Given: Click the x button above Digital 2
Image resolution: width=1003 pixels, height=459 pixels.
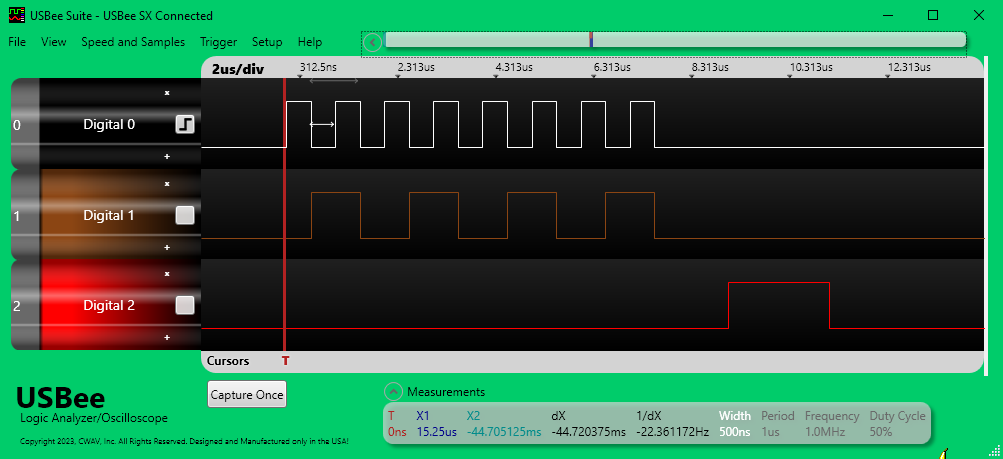Looking at the screenshot, I should [x=167, y=274].
